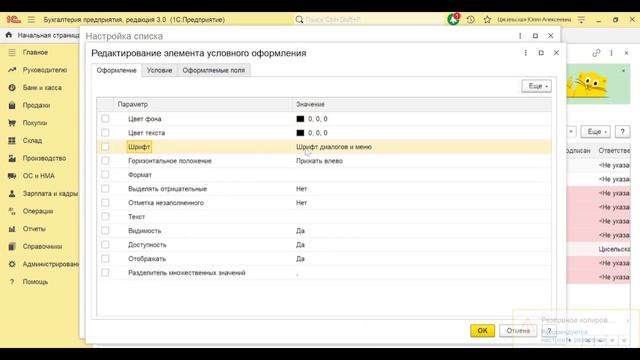
Task: Enable the Цвет фона checkbox
Action: 105,119
